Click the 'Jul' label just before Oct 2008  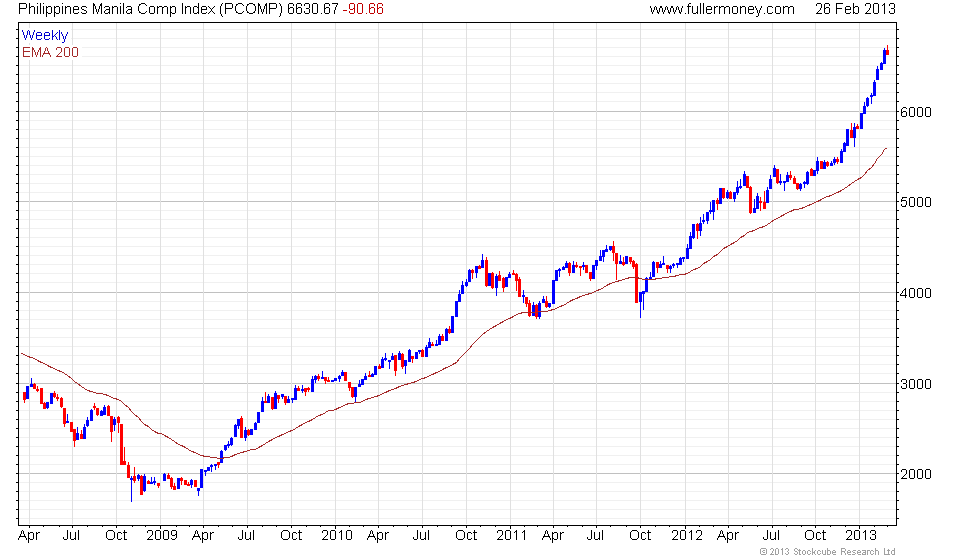(71, 536)
